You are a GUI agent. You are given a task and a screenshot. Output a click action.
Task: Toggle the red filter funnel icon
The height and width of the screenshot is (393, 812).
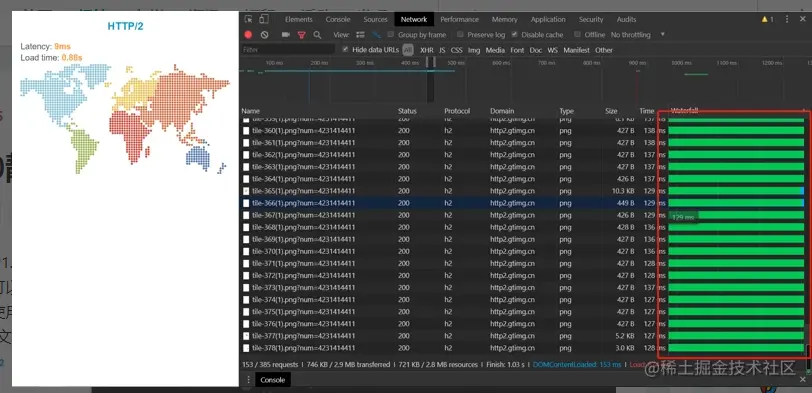tap(301, 35)
